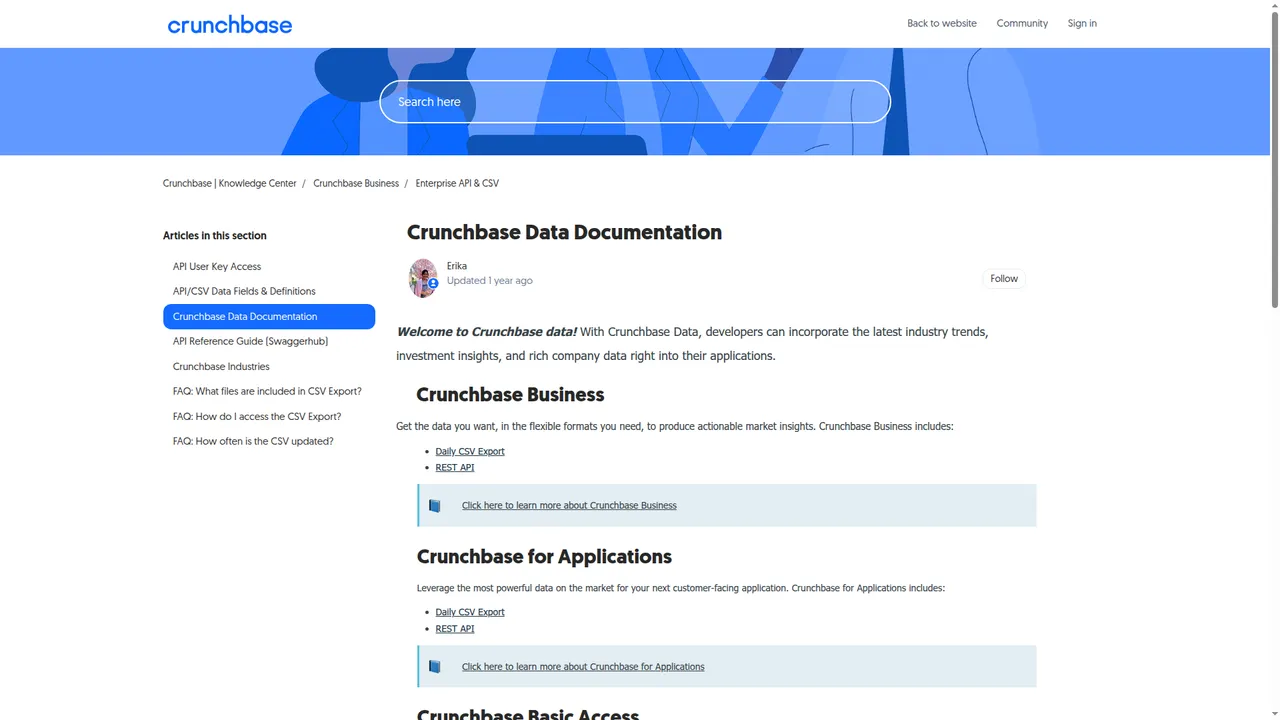Click Back to website in the top navigation
The image size is (1280, 720).
click(x=941, y=23)
